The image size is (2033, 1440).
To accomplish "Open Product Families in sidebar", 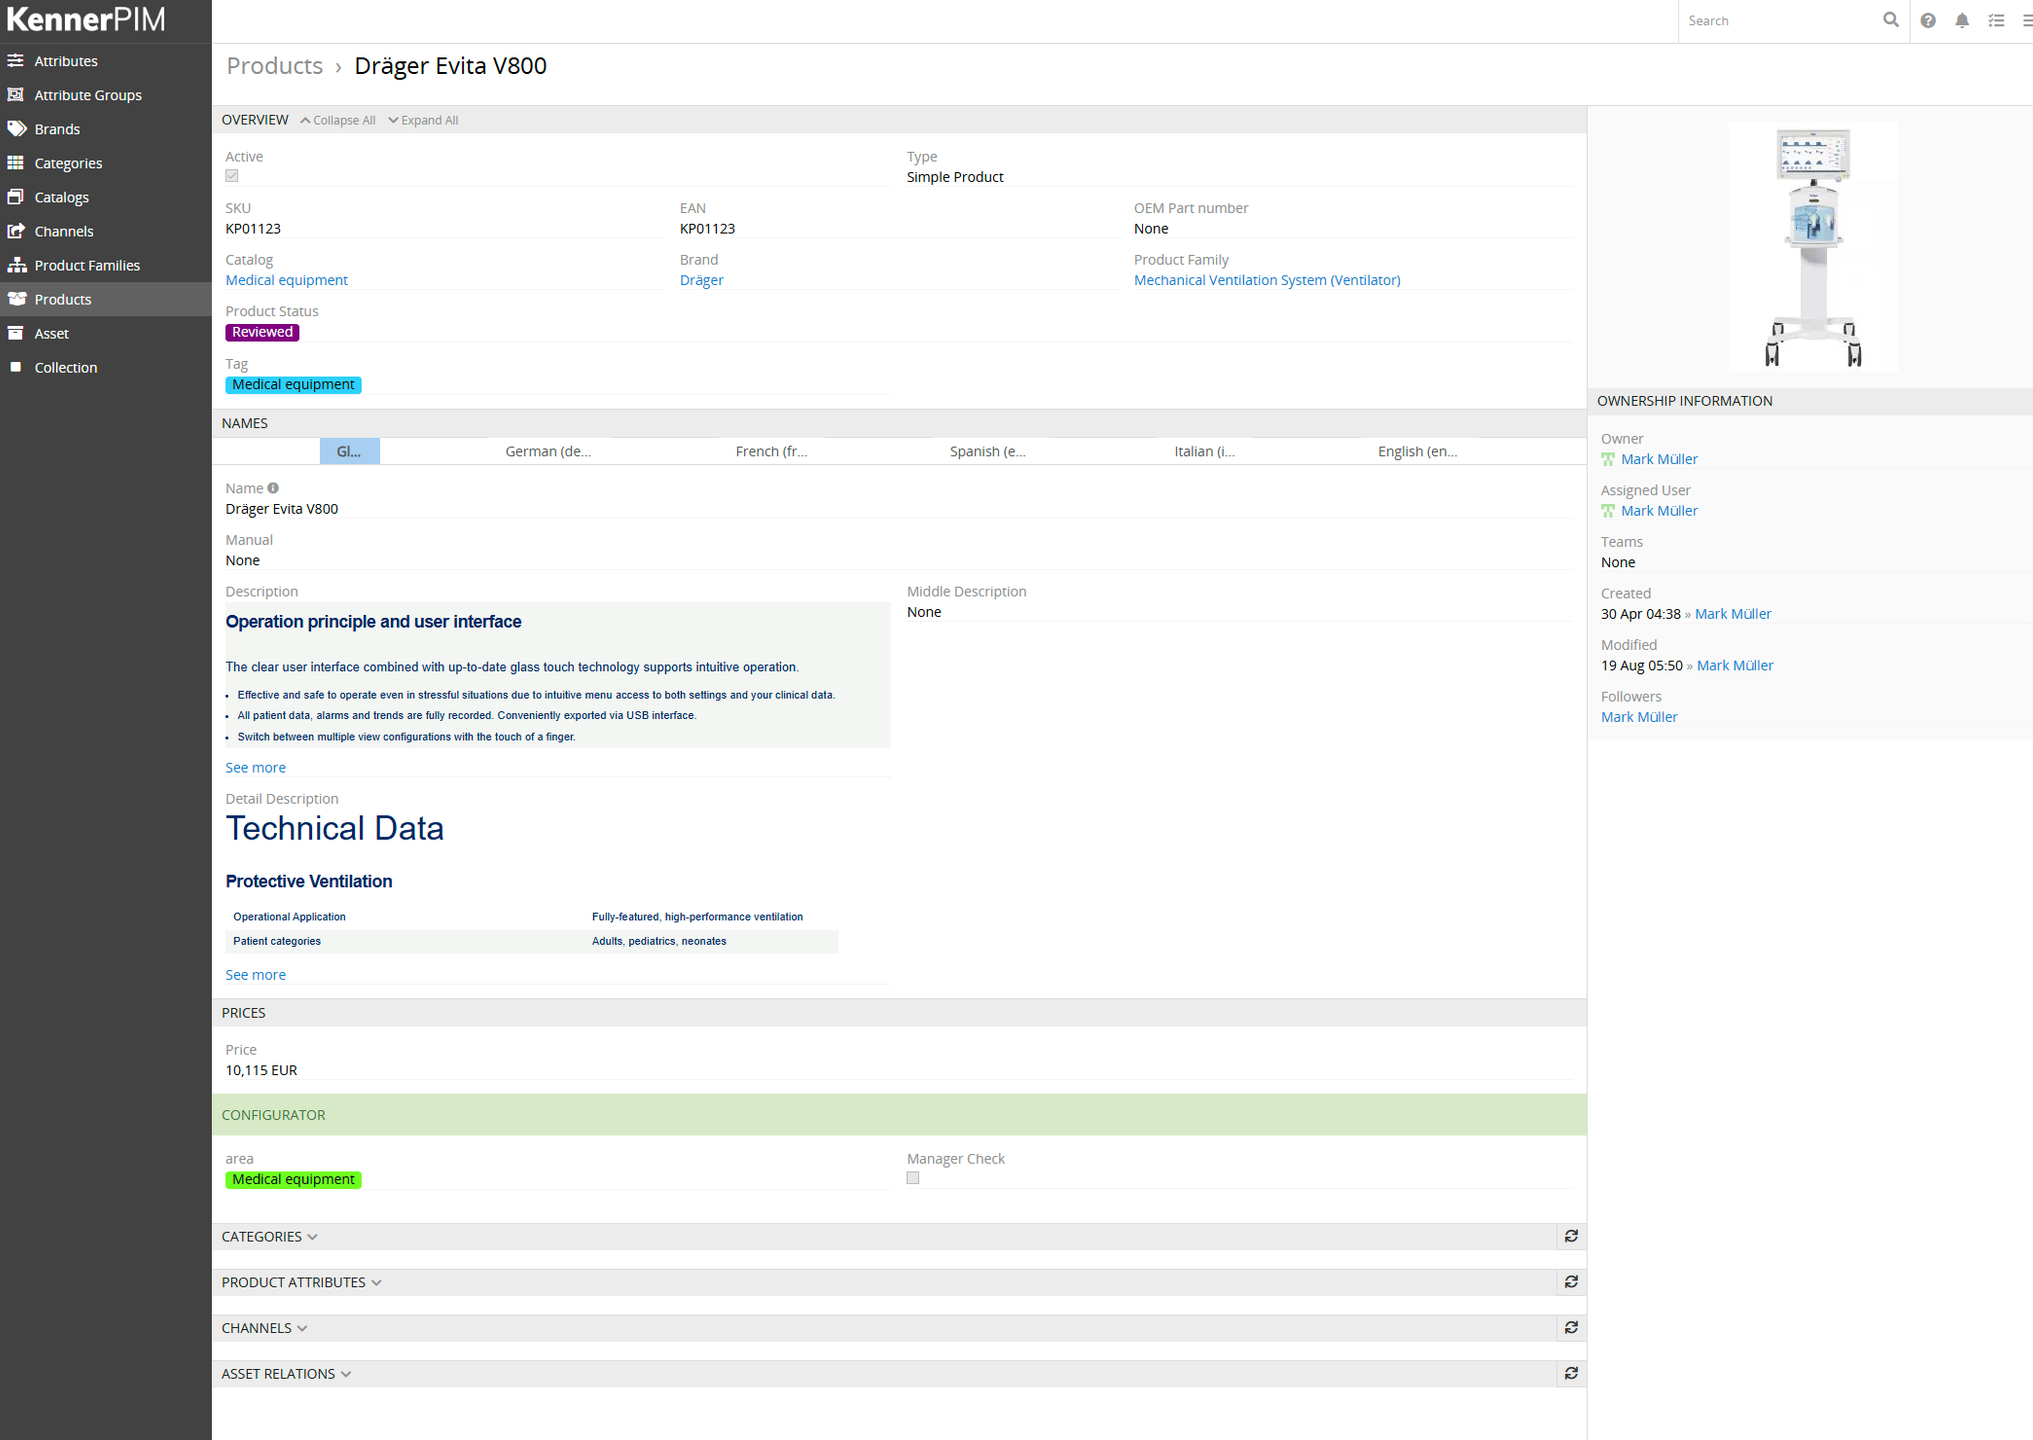I will coord(87,265).
